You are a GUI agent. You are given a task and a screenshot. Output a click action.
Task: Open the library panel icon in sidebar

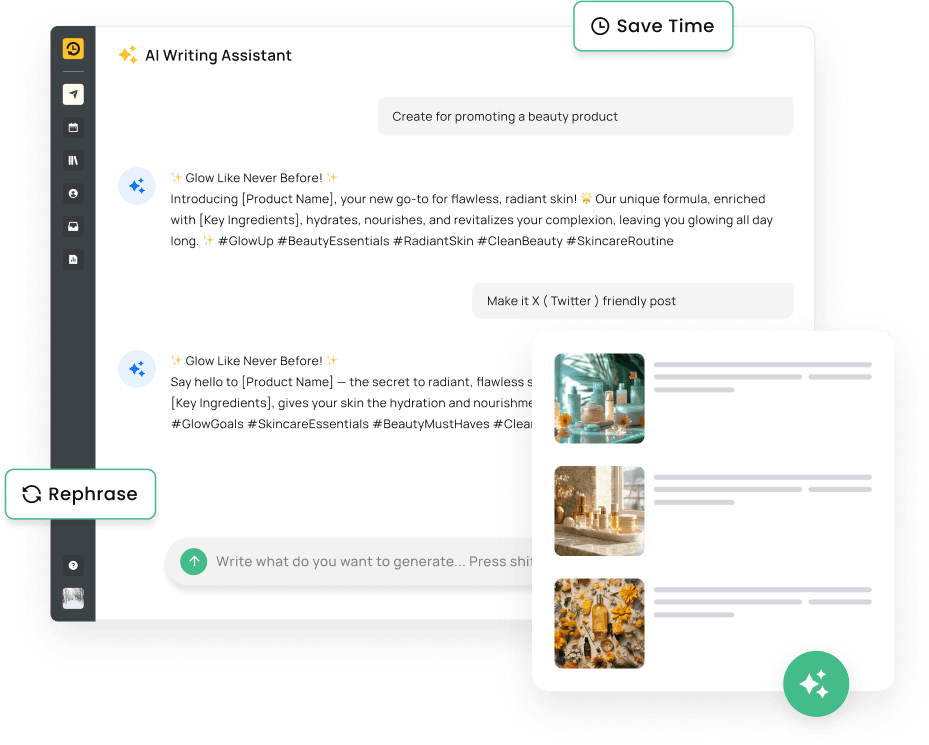tap(73, 160)
